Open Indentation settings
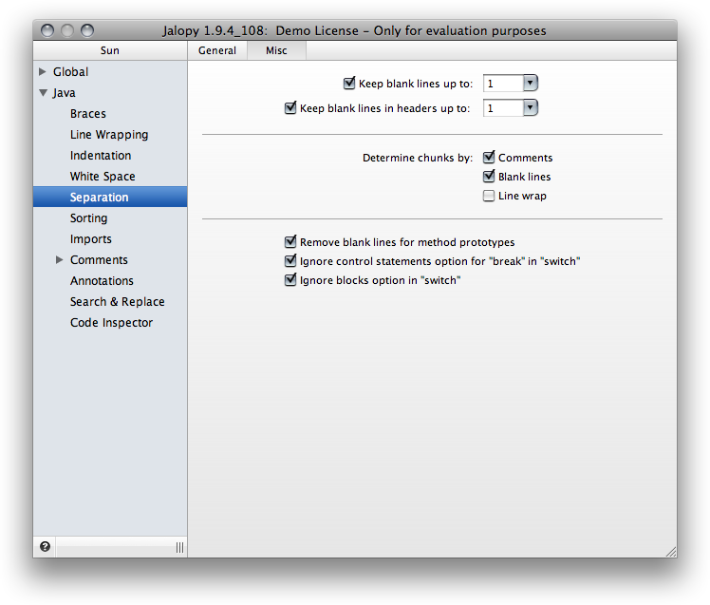The height and width of the screenshot is (605, 710). click(x=101, y=155)
